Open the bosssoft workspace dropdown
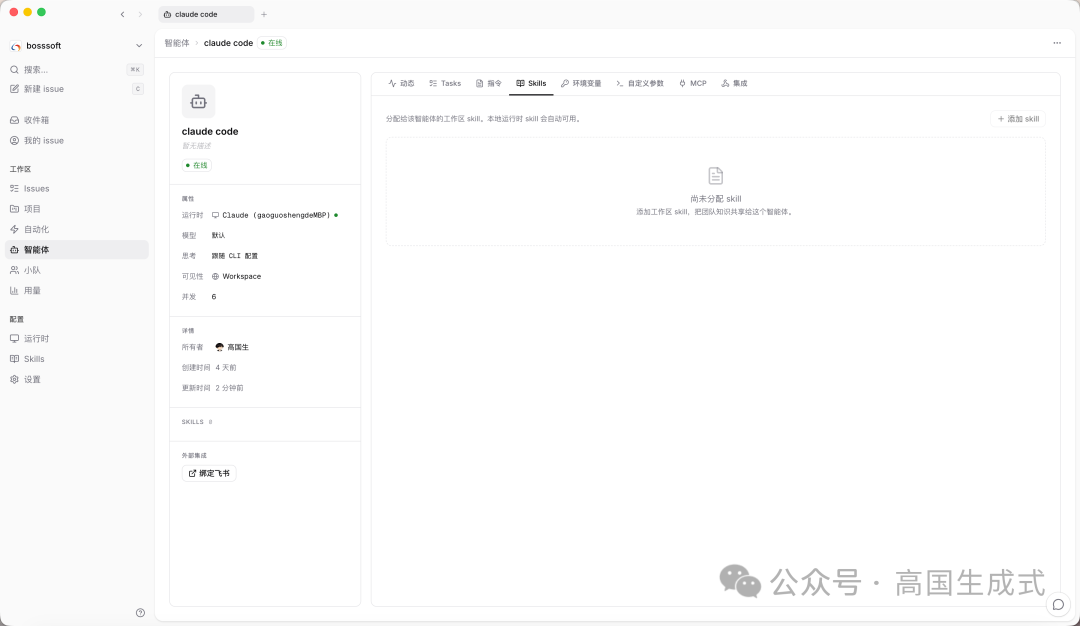 point(76,46)
